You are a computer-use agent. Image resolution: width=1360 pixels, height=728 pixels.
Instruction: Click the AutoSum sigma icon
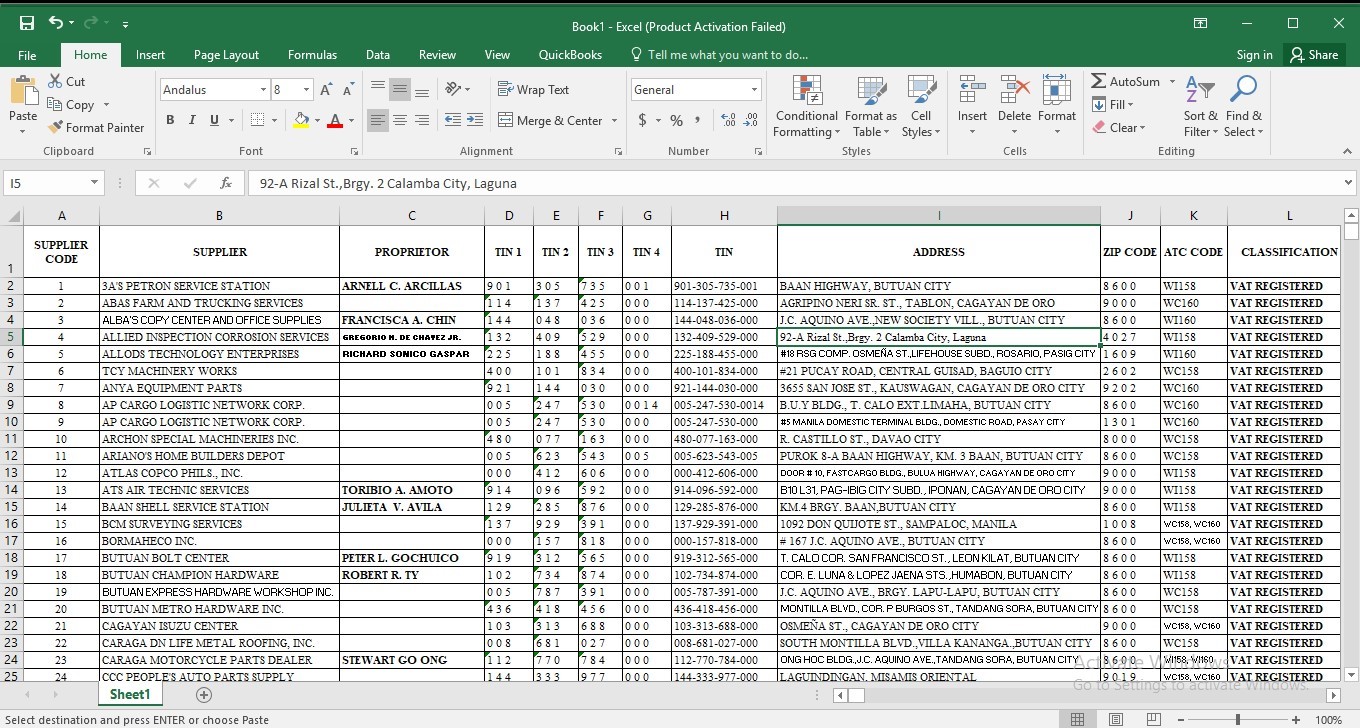point(1098,81)
